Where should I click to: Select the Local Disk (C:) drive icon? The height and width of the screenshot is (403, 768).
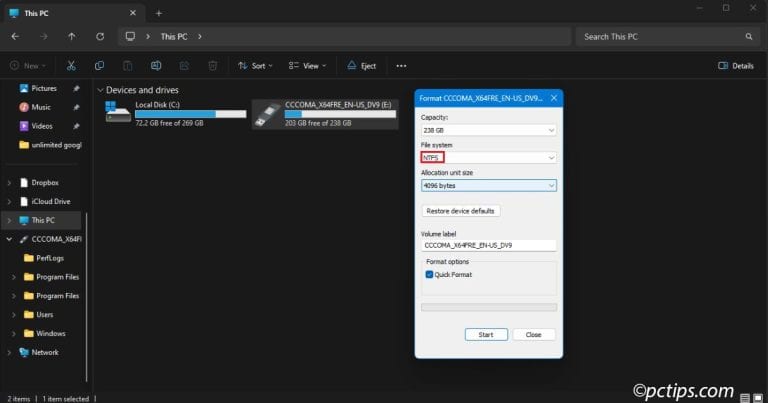[118, 112]
